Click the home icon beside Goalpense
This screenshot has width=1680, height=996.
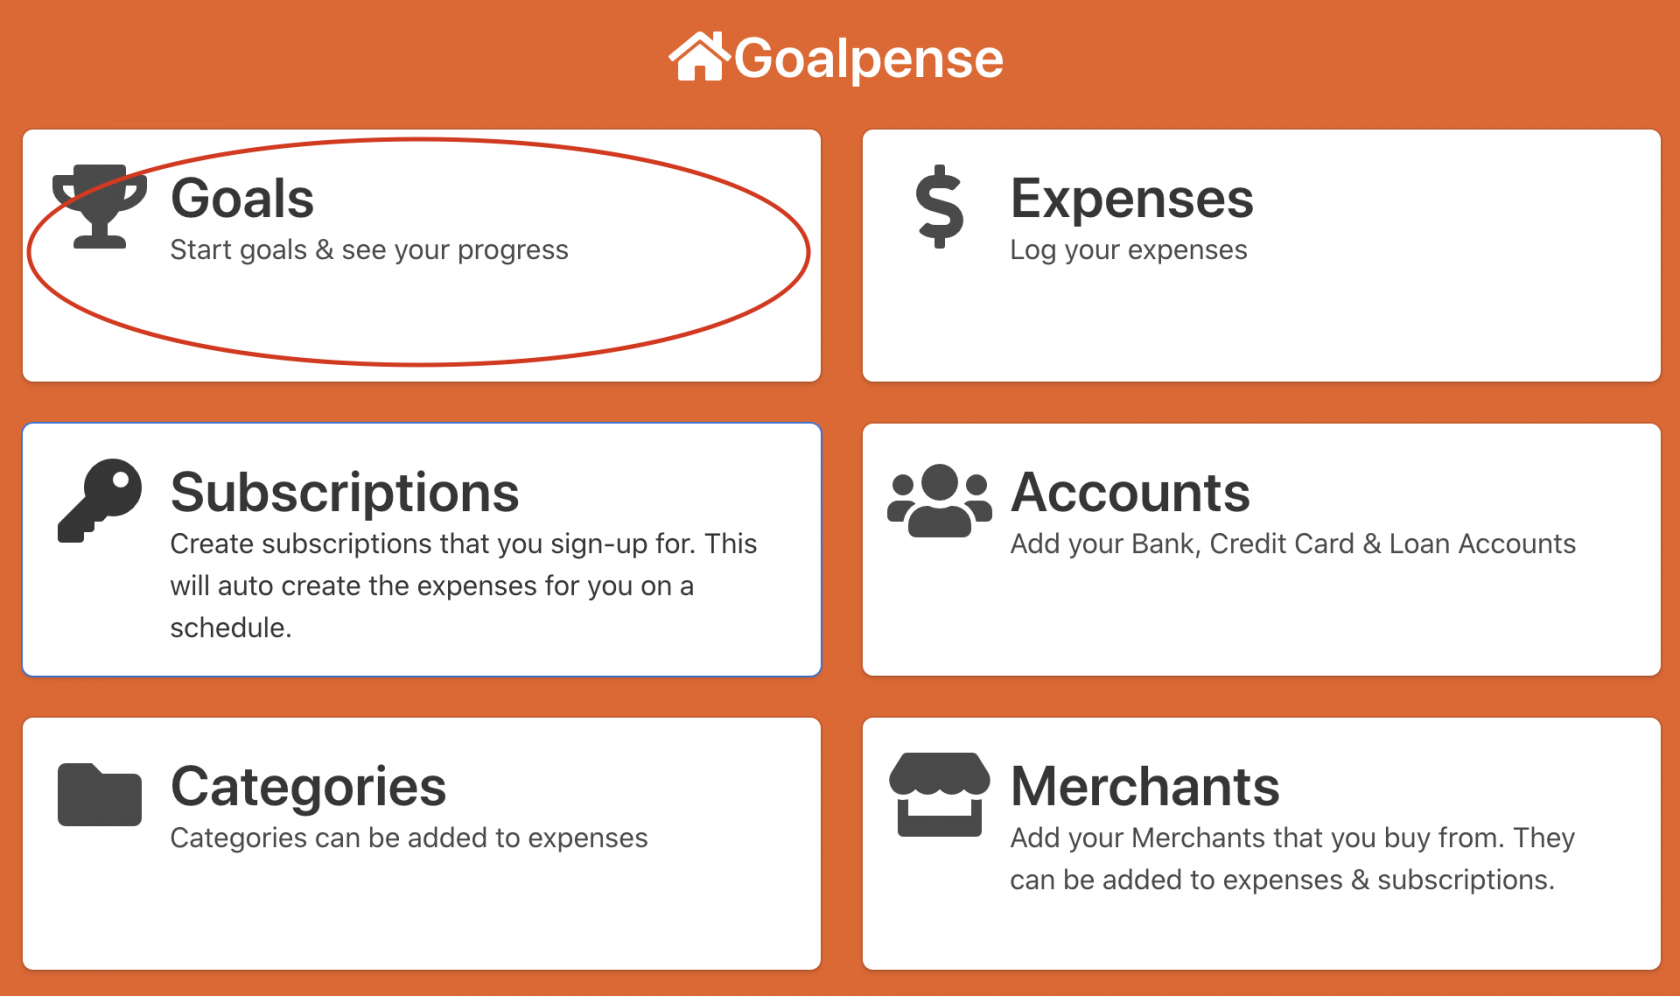pos(699,57)
